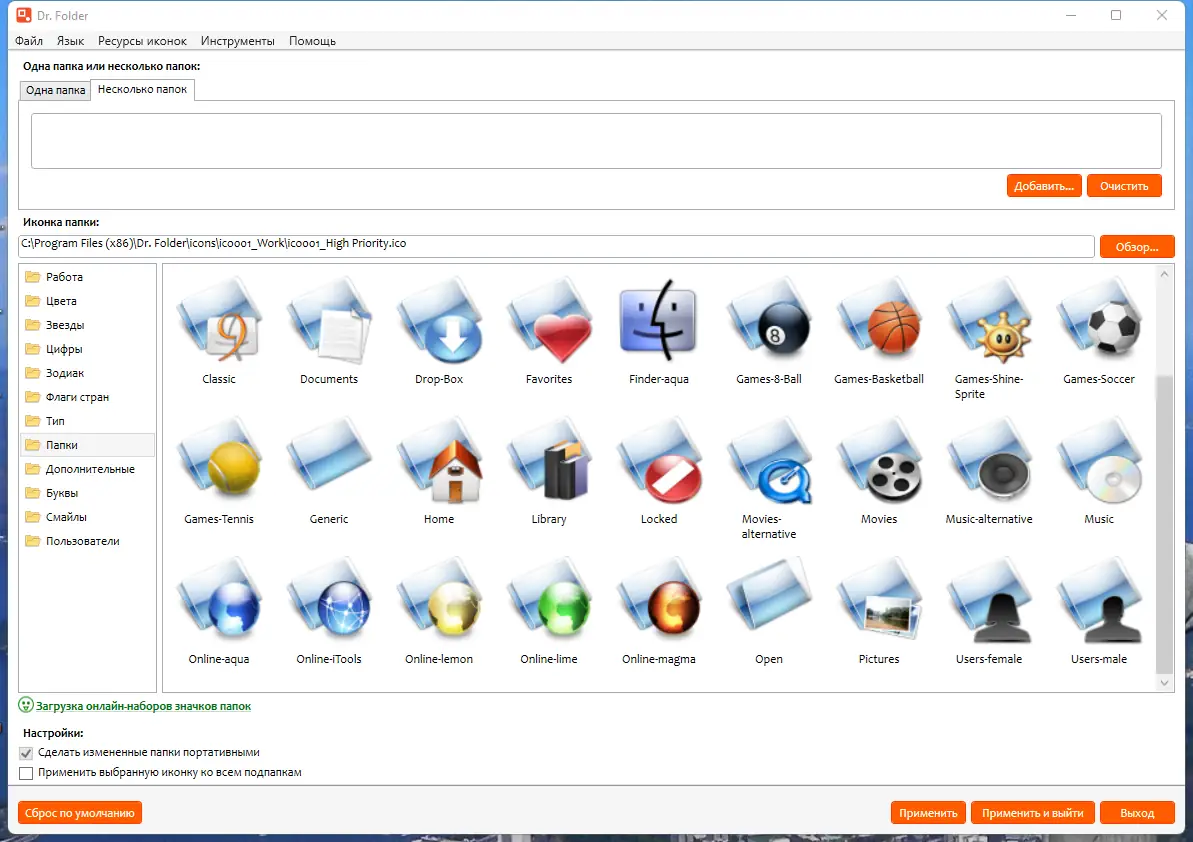Click the icon grid scrollbar down arrow
The height and width of the screenshot is (842, 1193).
coord(1164,683)
